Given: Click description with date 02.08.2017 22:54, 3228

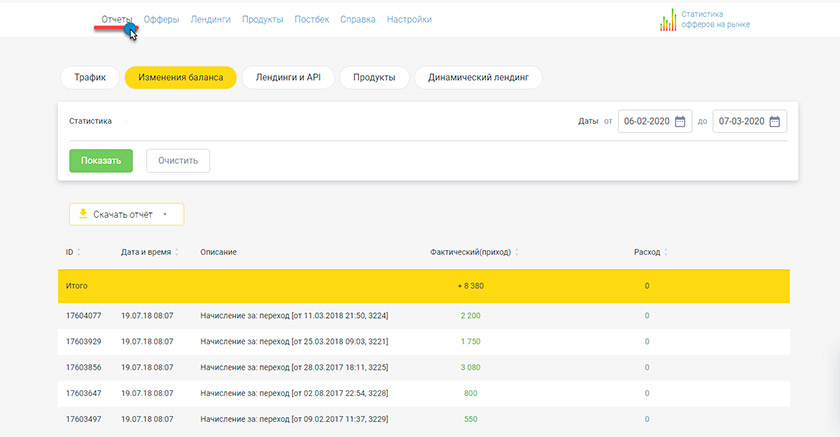Looking at the screenshot, I should [294, 393].
